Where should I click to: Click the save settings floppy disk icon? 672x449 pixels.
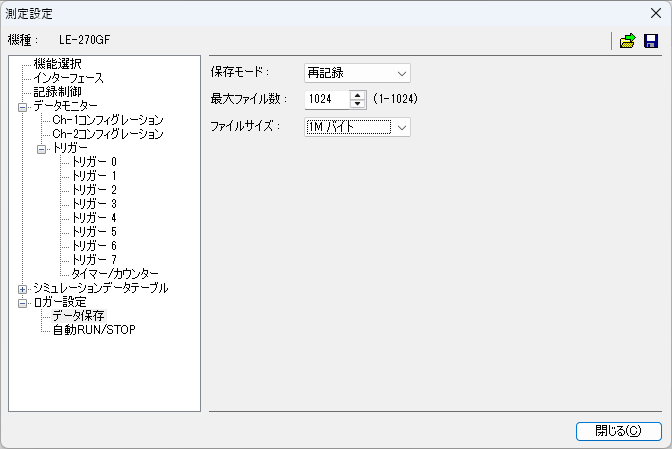coord(651,41)
